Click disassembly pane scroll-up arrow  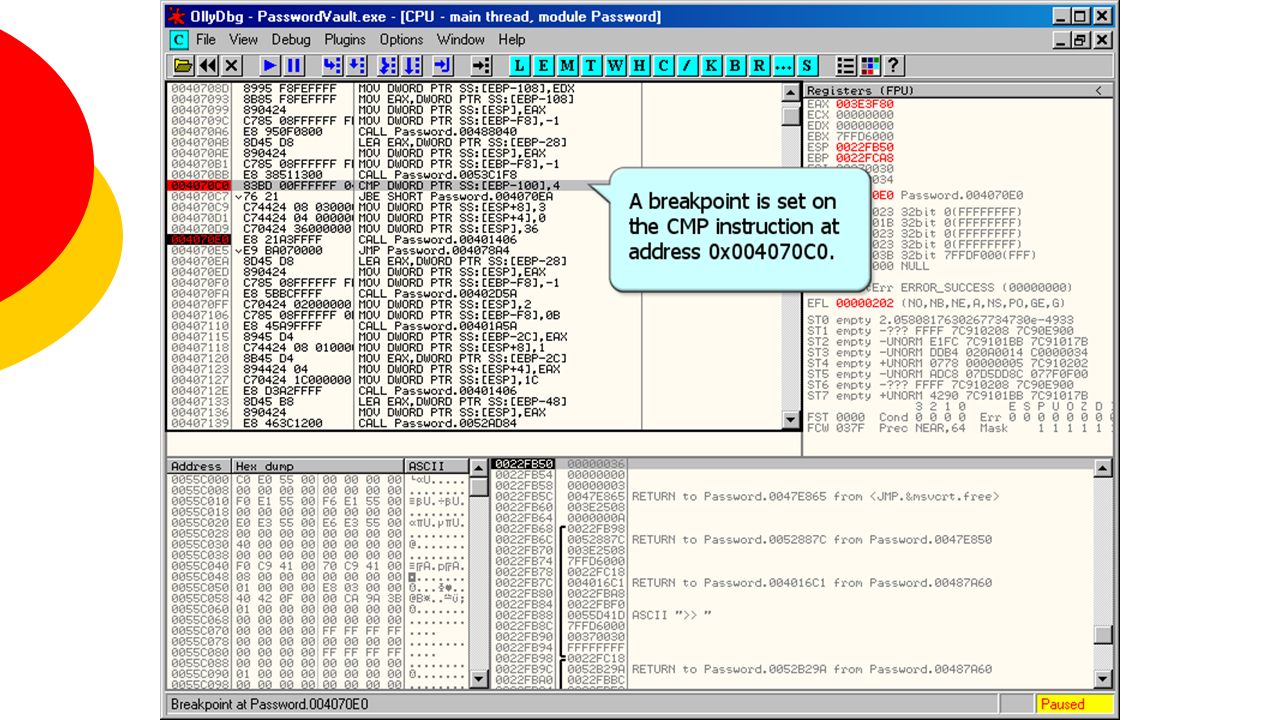click(x=791, y=92)
